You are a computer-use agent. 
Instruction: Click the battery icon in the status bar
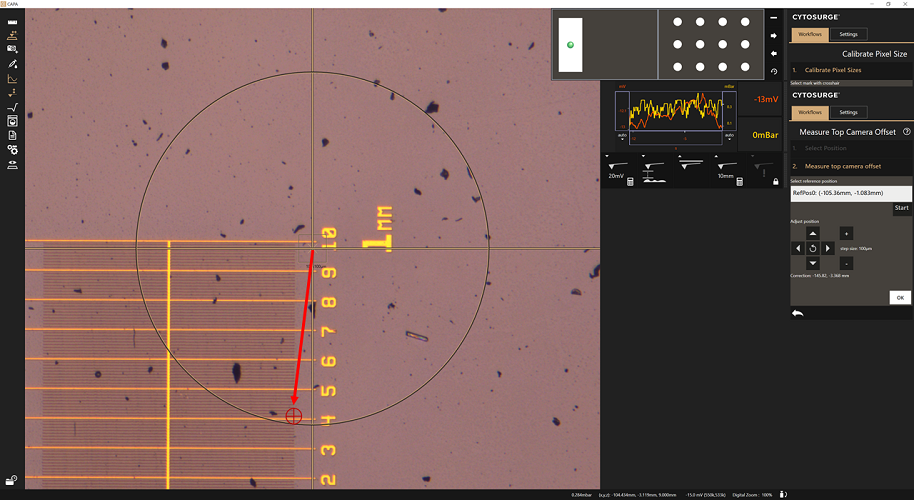point(783,495)
